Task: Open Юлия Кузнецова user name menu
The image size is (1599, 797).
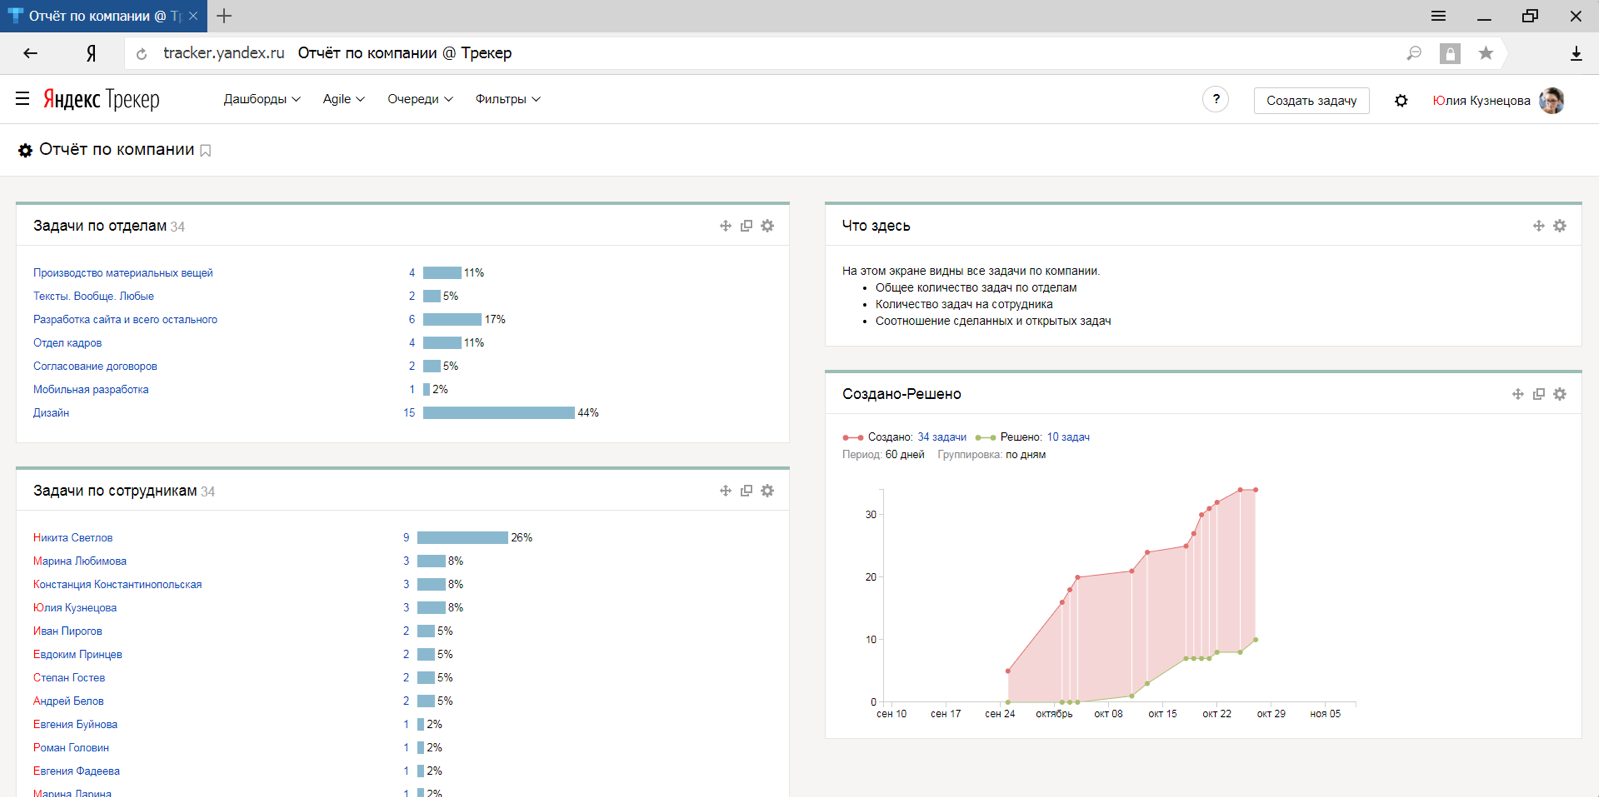Action: (1481, 100)
